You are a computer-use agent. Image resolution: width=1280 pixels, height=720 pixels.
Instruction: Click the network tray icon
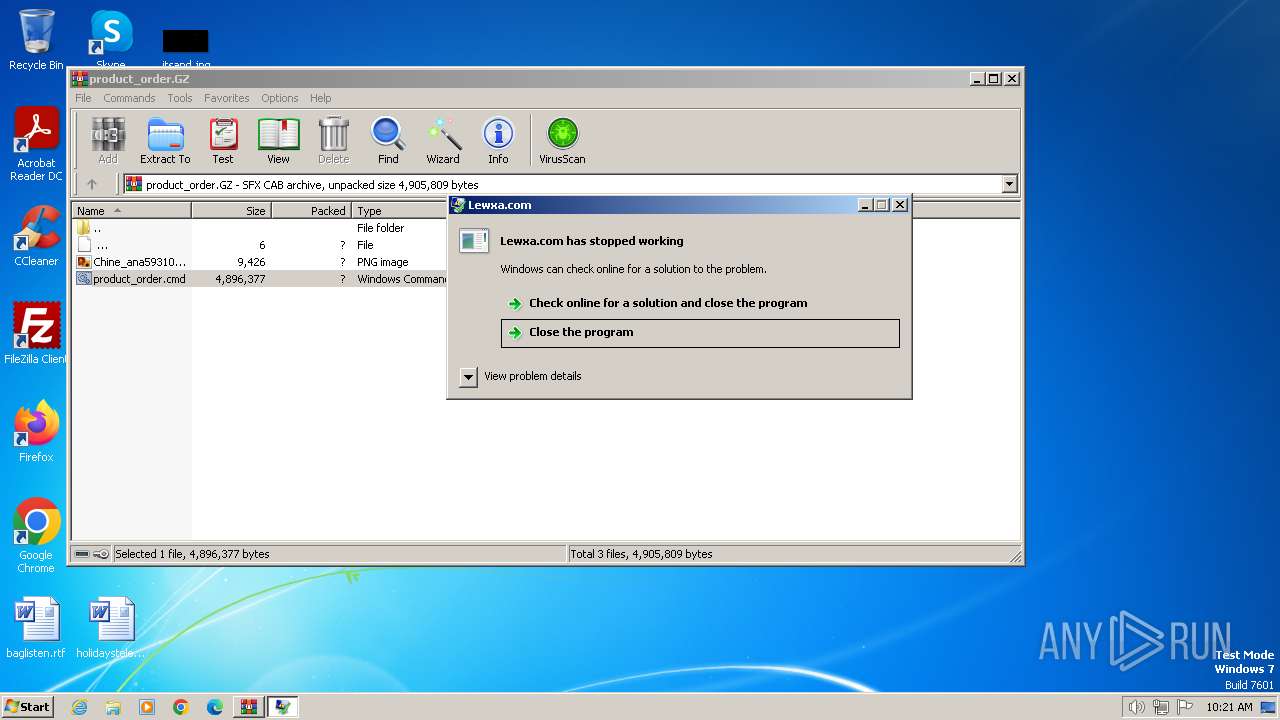tap(1161, 707)
